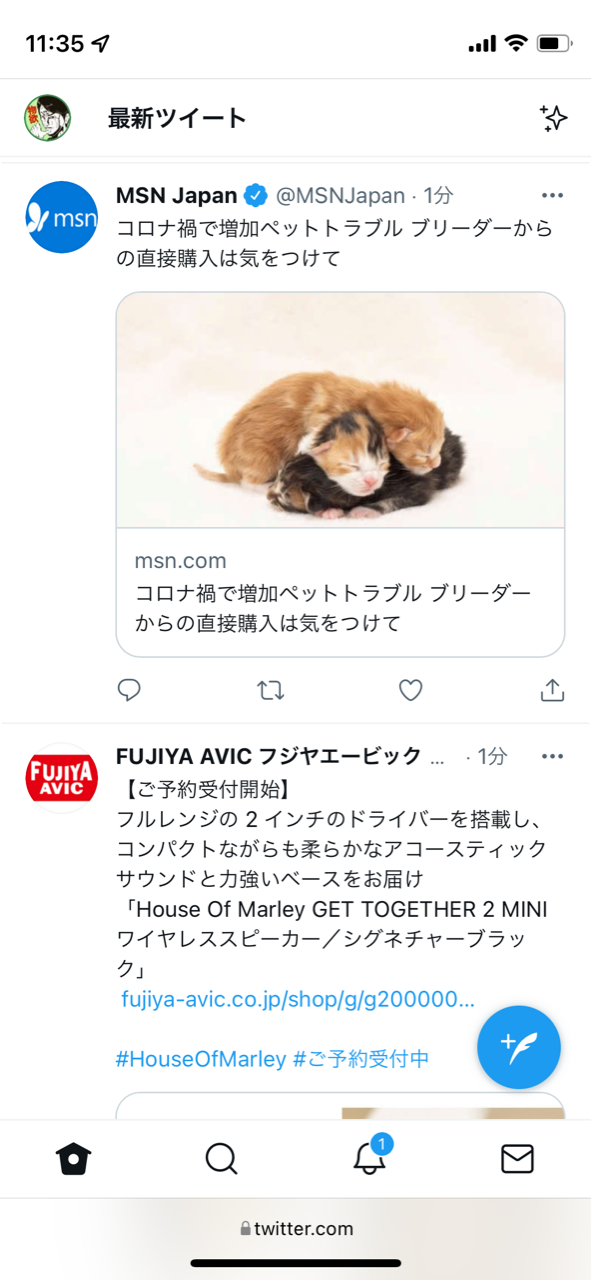The height and width of the screenshot is (1280, 592).
Task: Open Messages envelope tab
Action: coord(517,1159)
